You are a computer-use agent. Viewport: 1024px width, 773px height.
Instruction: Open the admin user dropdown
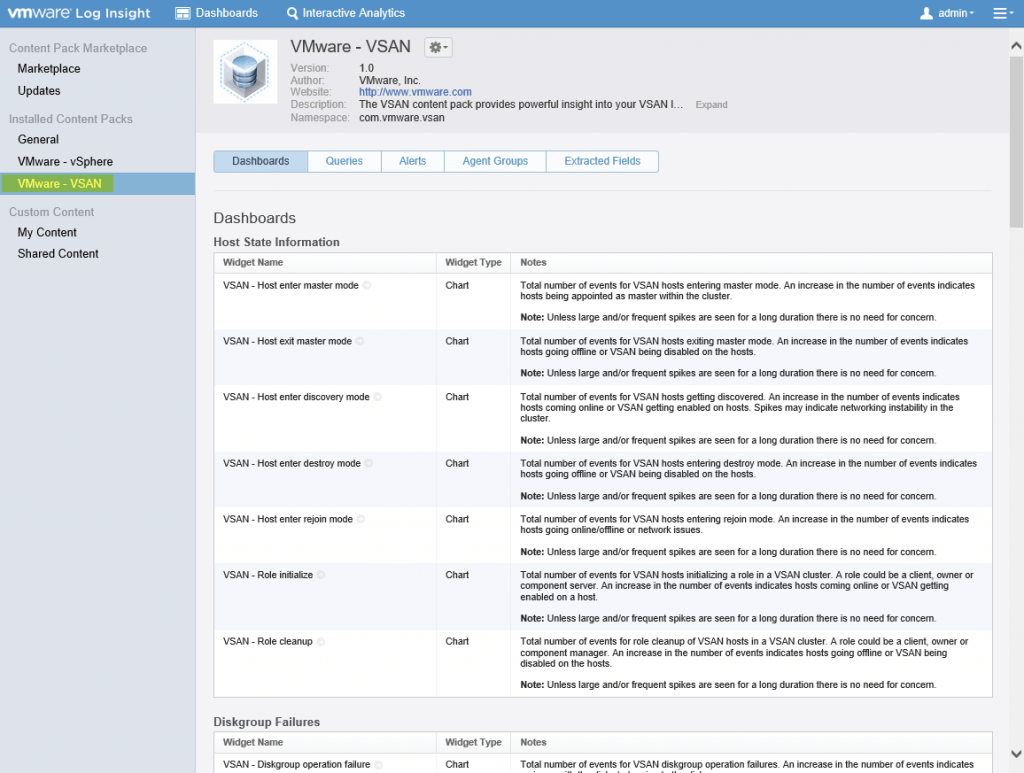coord(946,13)
